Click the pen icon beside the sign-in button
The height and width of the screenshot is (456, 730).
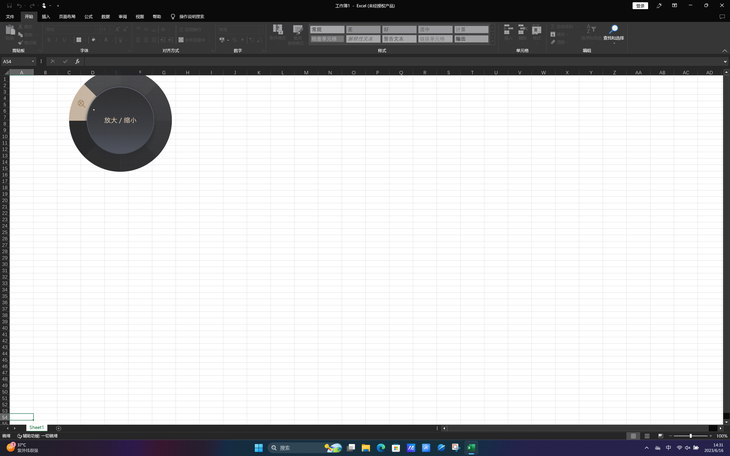659,6
